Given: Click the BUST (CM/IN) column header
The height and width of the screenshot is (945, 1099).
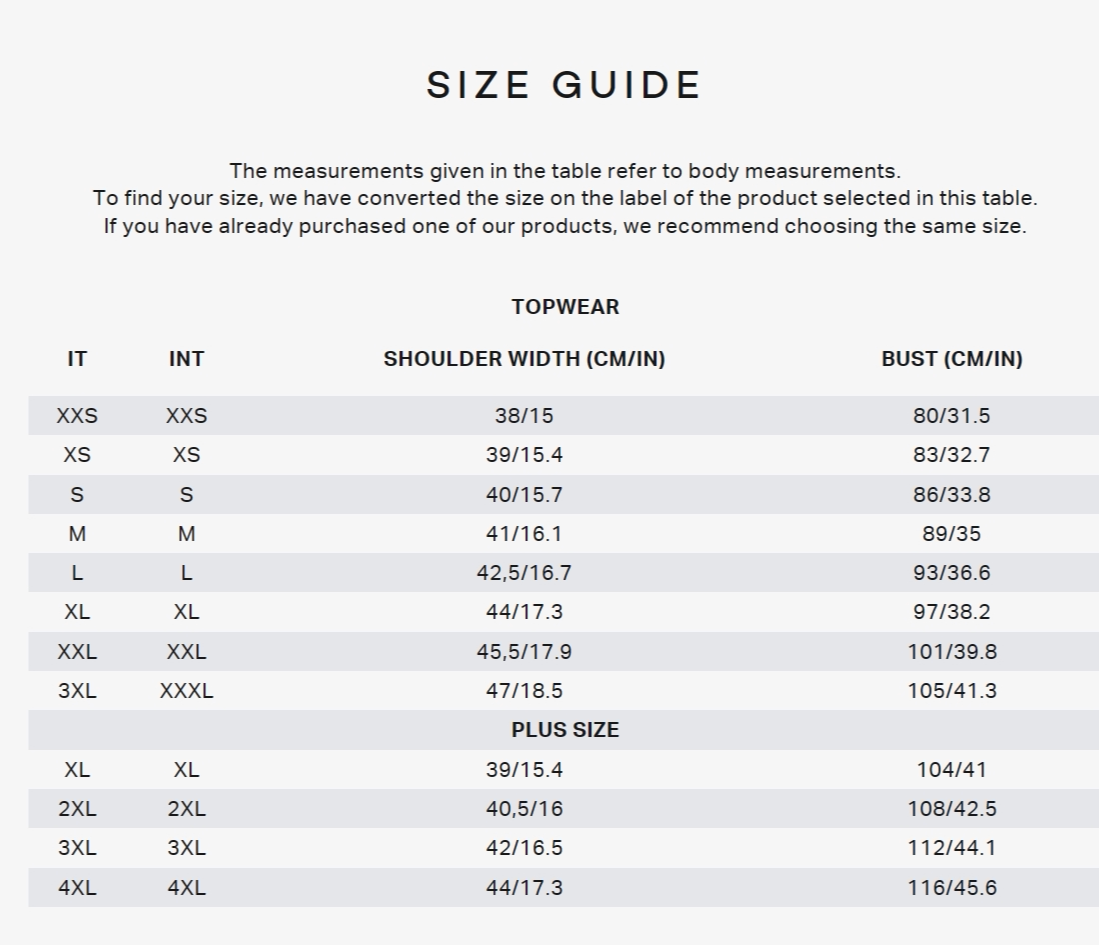Looking at the screenshot, I should [952, 359].
